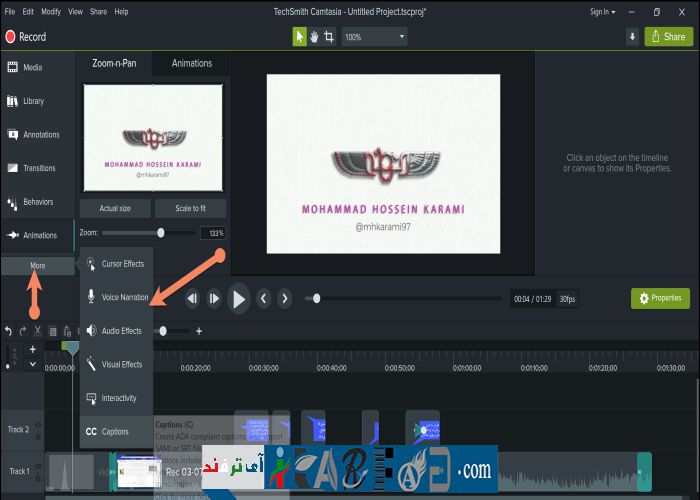Toggle visibility of Track 2
The width and height of the screenshot is (700, 500).
click(38, 425)
